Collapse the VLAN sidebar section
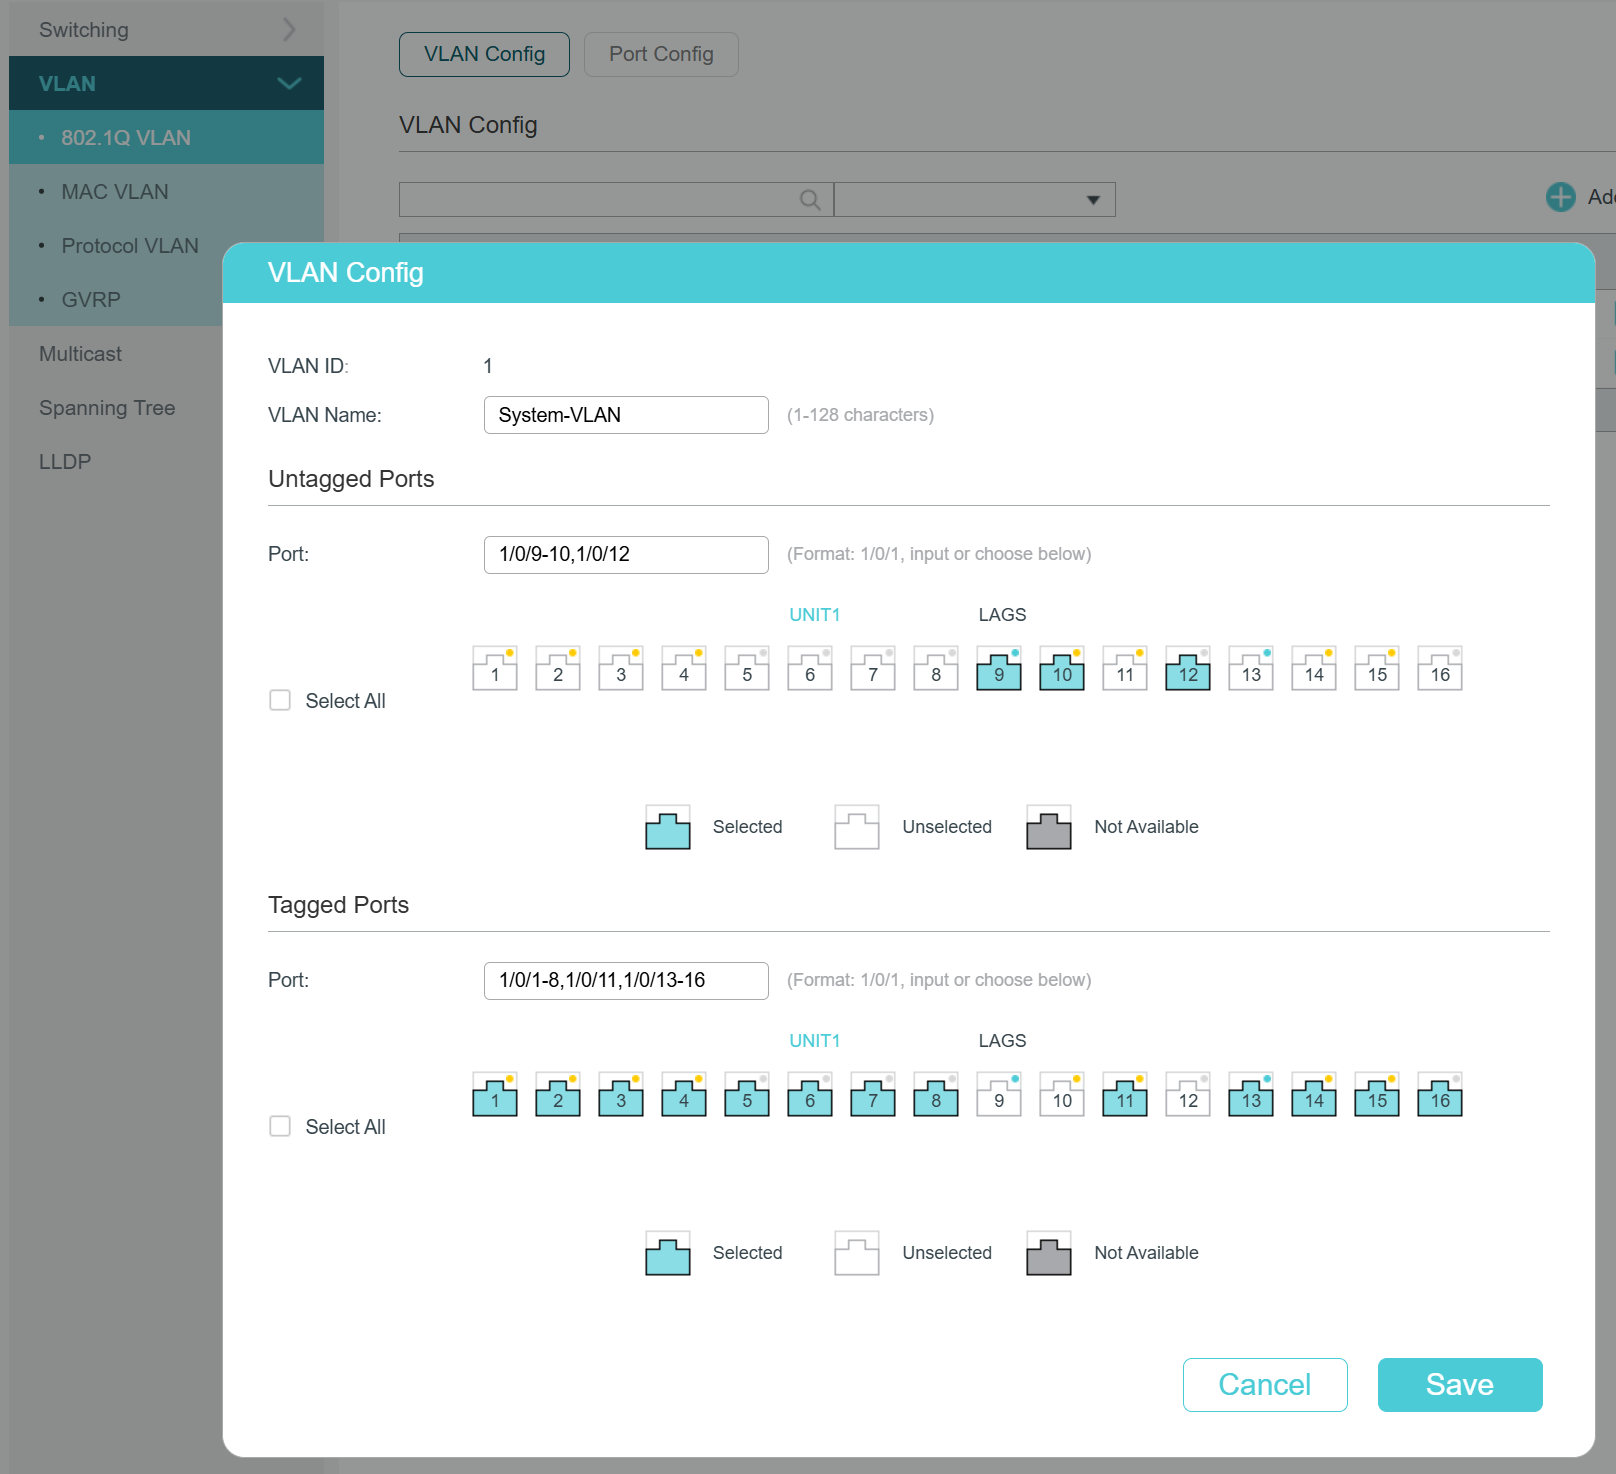 point(289,84)
